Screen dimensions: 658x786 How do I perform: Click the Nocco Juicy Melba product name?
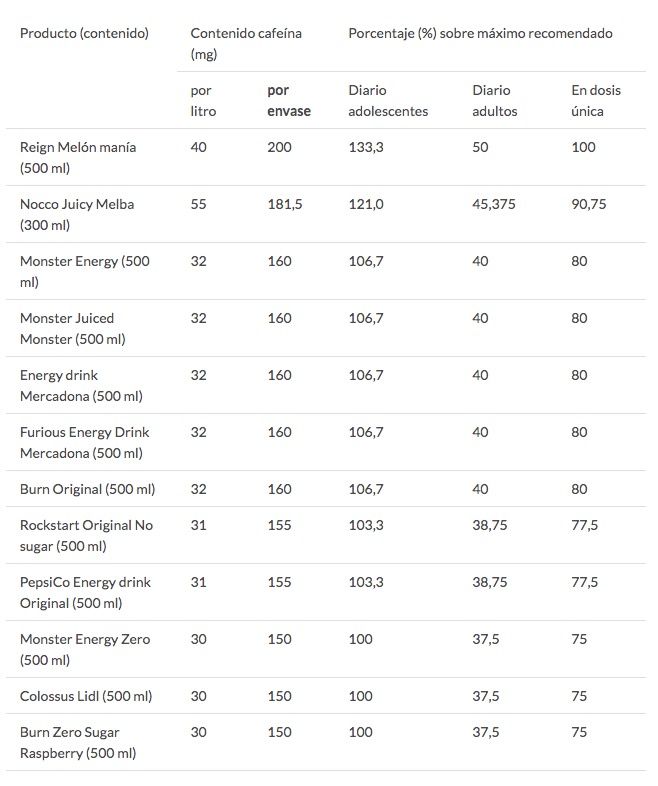tap(77, 214)
